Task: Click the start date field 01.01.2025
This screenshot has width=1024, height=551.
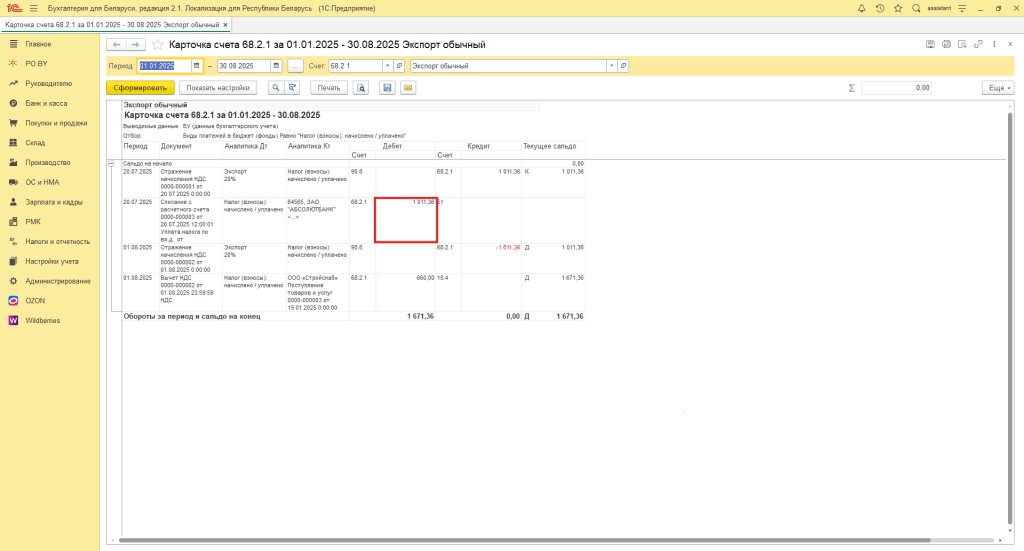Action: [x=164, y=66]
